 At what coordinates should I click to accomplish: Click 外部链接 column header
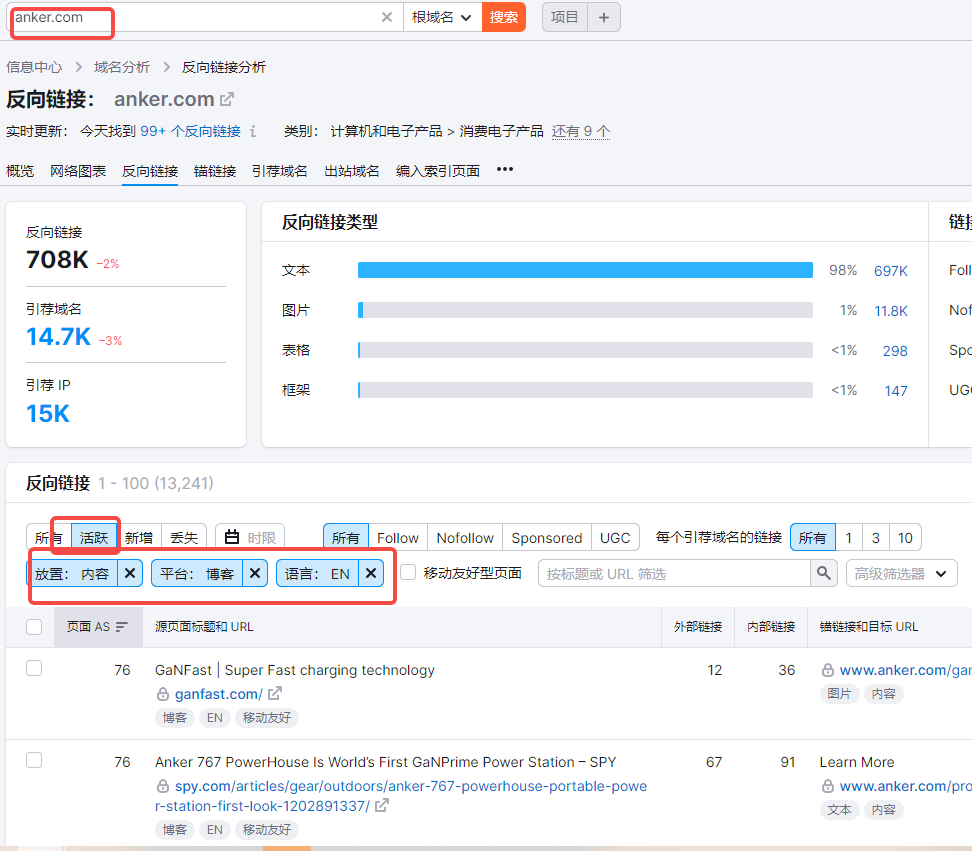[698, 627]
